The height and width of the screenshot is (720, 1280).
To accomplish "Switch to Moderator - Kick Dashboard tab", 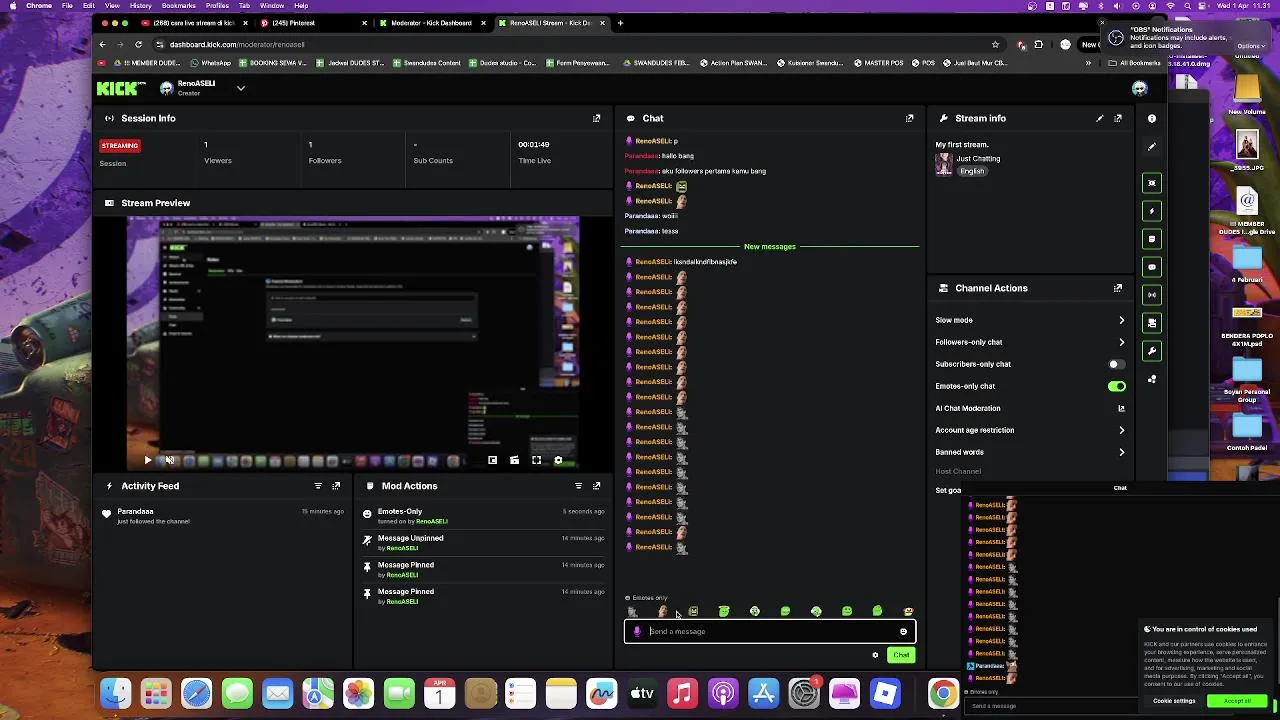I will 431,22.
